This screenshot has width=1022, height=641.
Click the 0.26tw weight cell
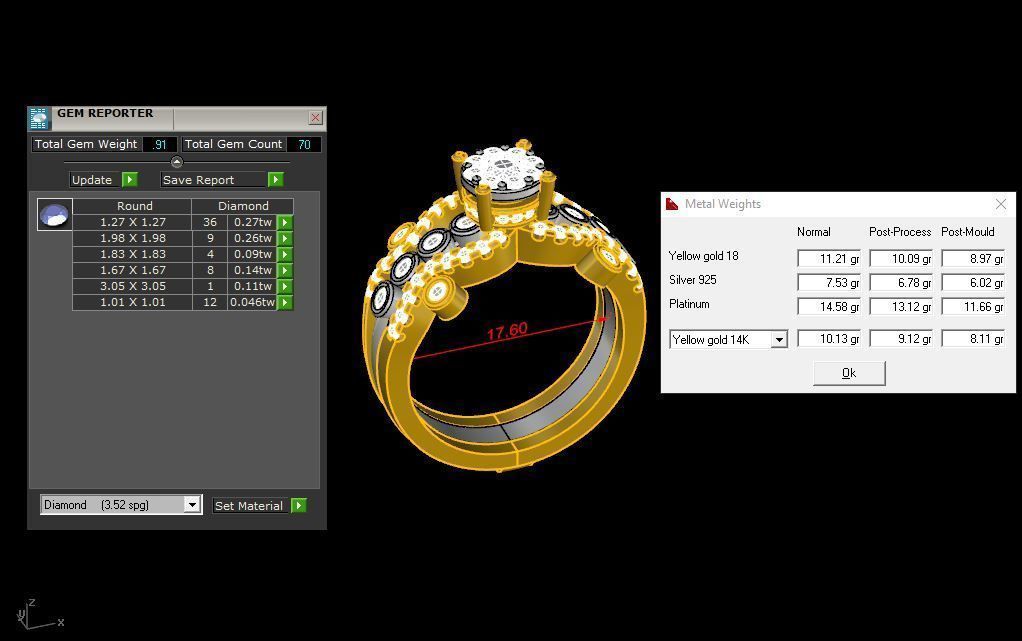pos(253,238)
